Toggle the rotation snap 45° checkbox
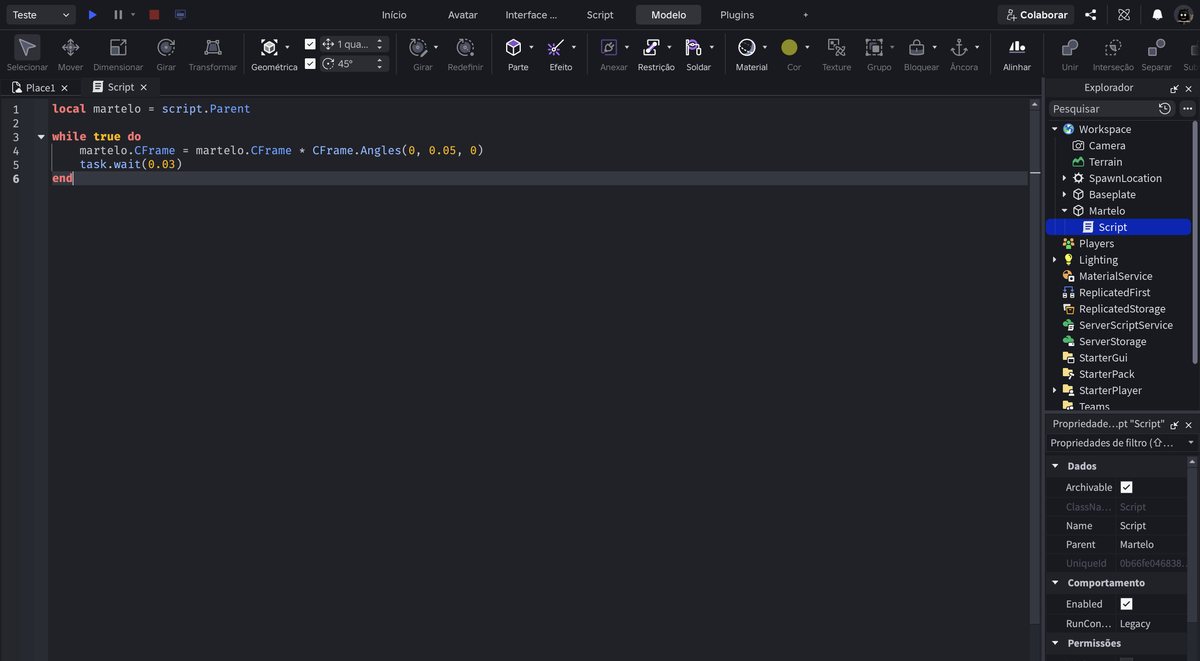The width and height of the screenshot is (1200, 661). click(x=310, y=63)
